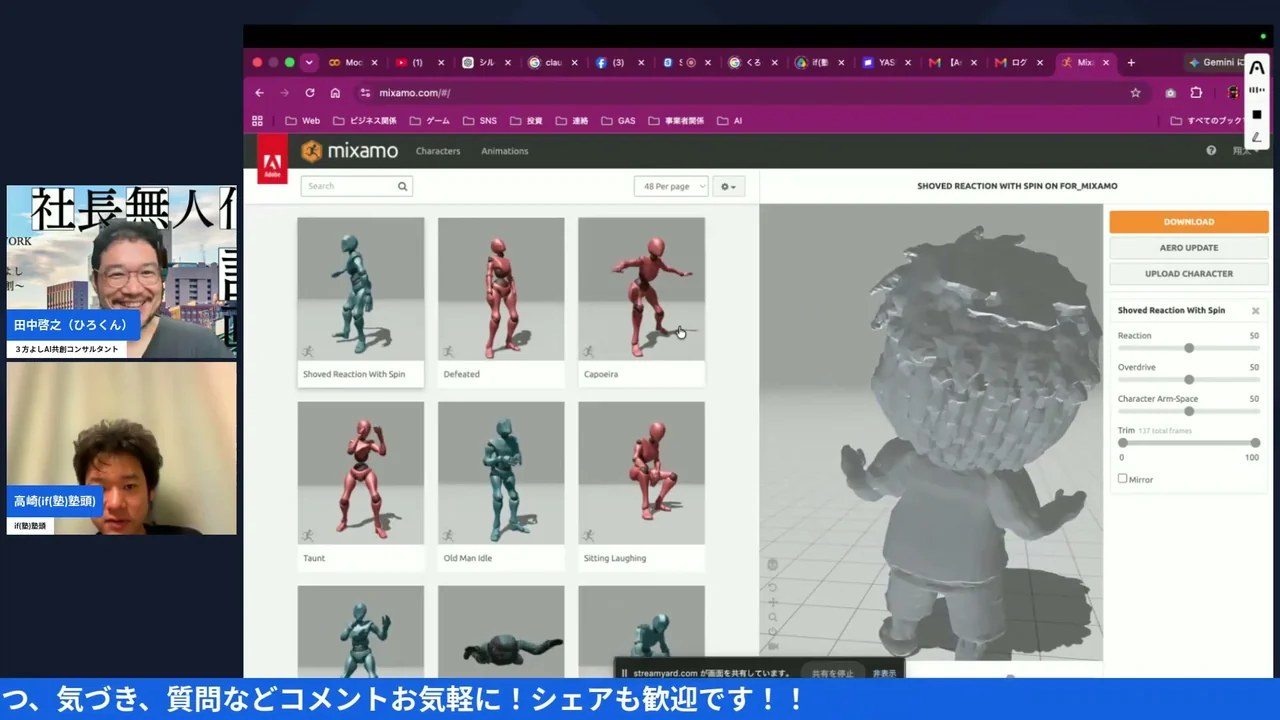
Task: Open the Characters menu
Action: tap(438, 151)
